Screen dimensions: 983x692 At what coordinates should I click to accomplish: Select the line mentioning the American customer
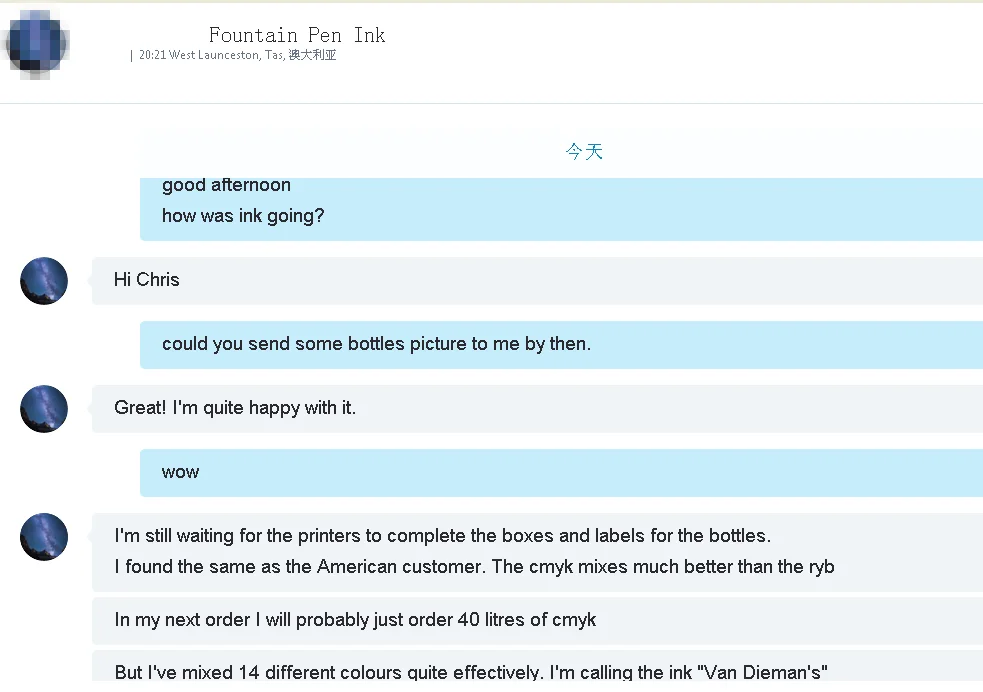pyautogui.click(x=474, y=567)
